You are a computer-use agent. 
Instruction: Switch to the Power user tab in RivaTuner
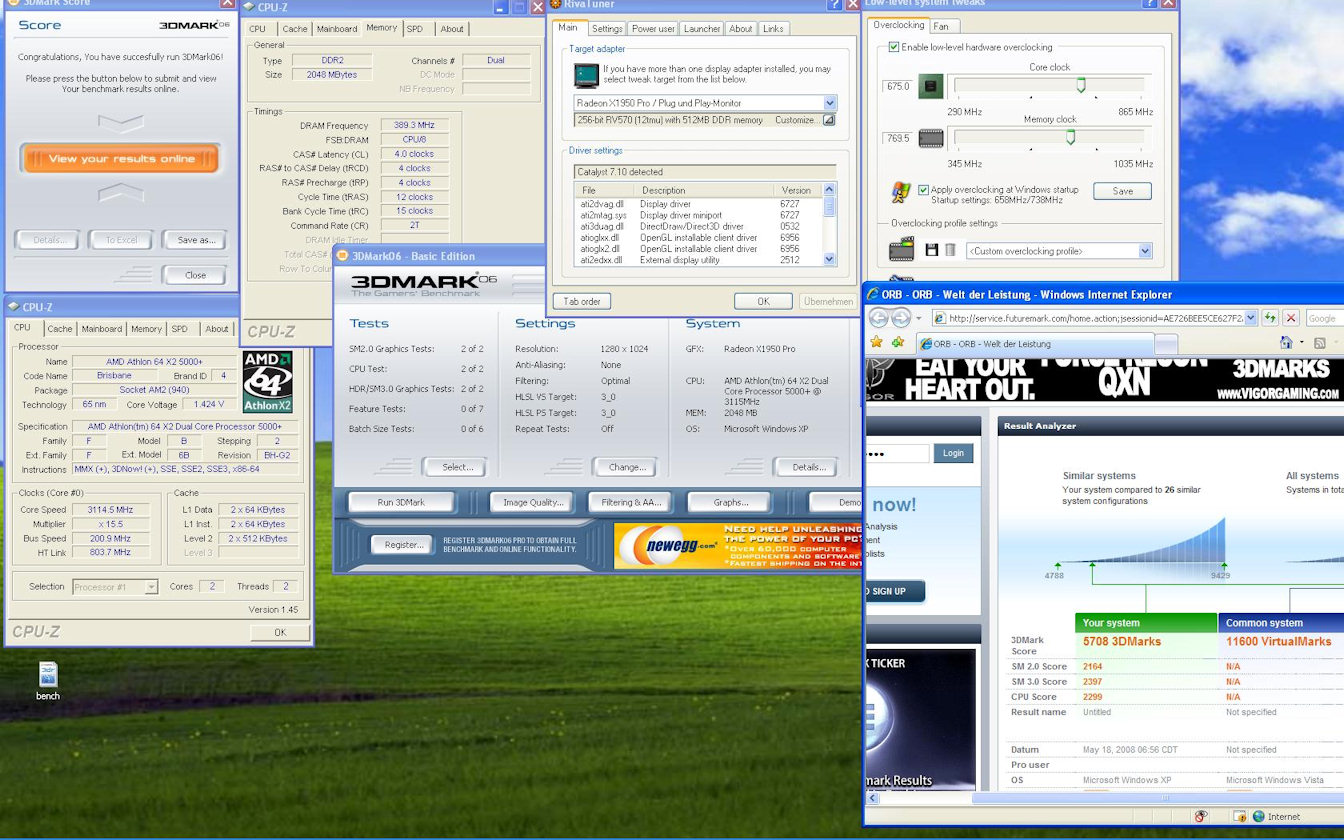click(653, 29)
